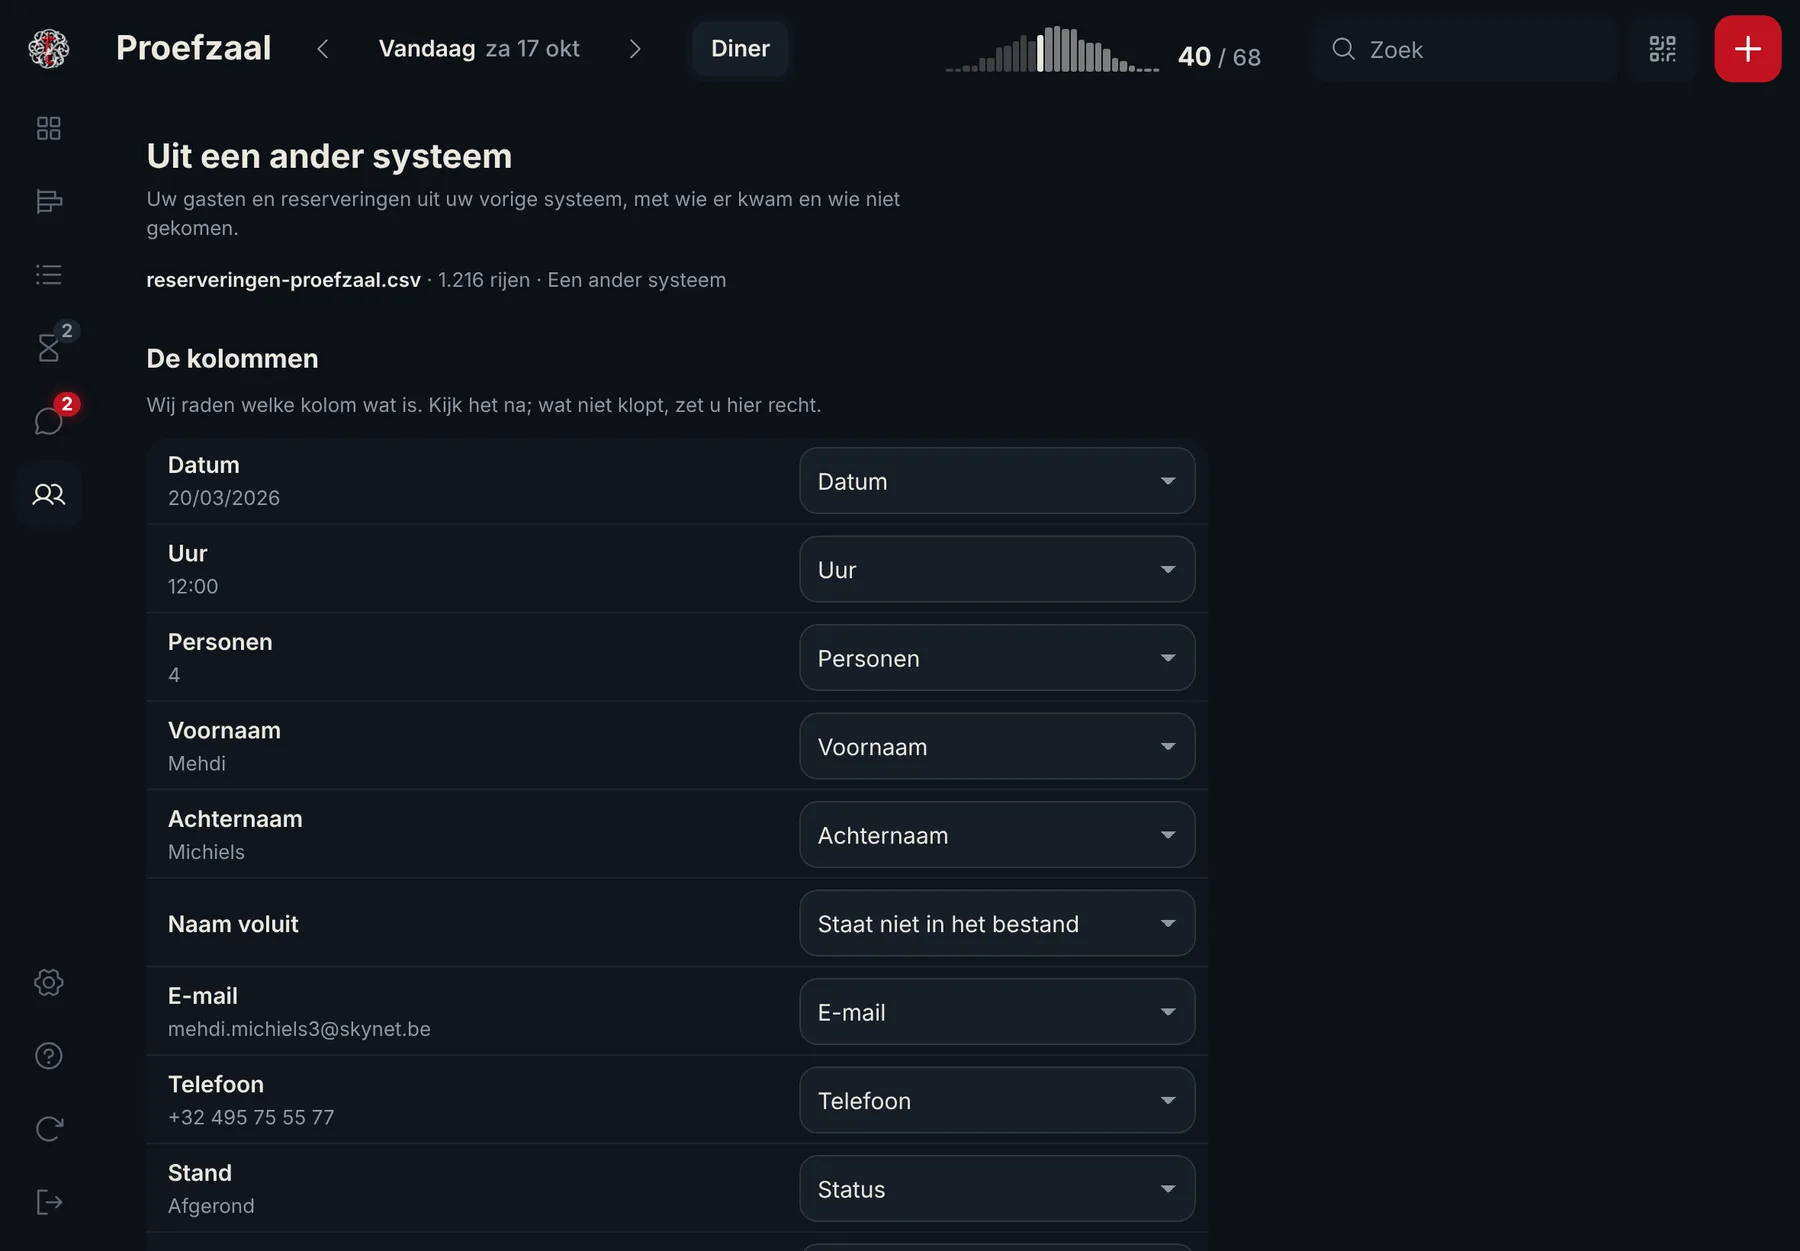Viewport: 1800px width, 1251px height.
Task: Click the file name 'reserveringen-proefzaal.csv'
Action: click(283, 280)
